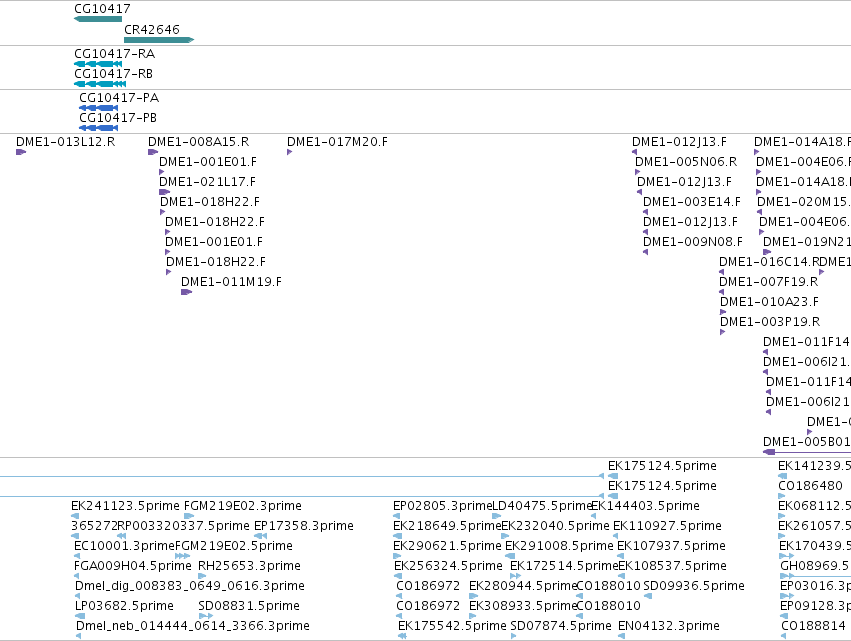Select the purple glyph under DME1-021L17.F
This screenshot has width=851, height=641.
coord(164,192)
